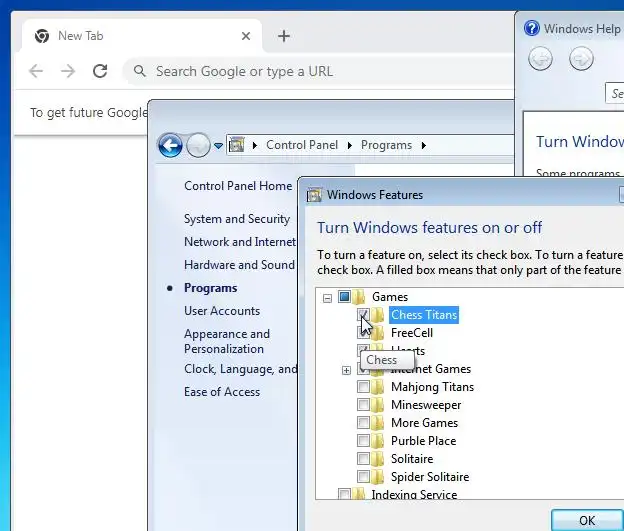Select Minesweeper label in the list
The image size is (624, 531).
tap(426, 405)
